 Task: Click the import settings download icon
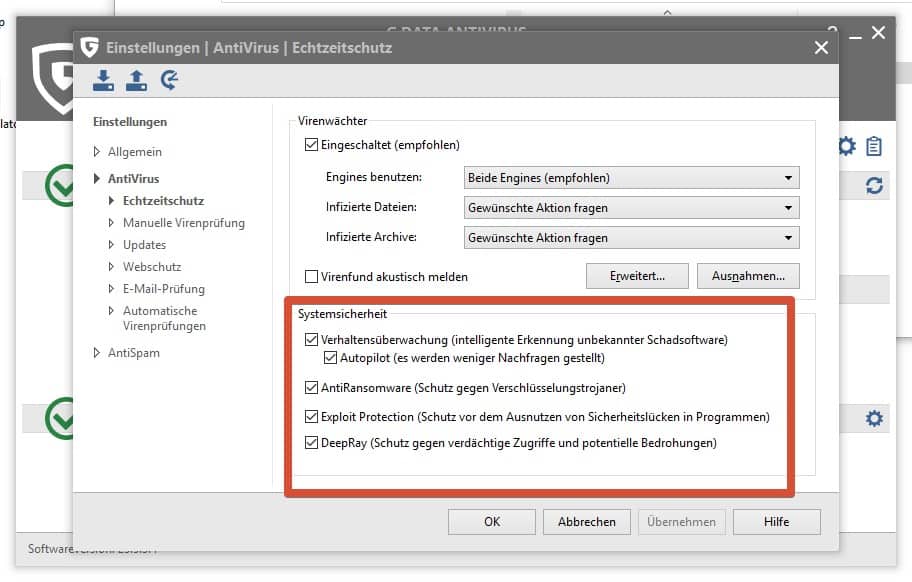pyautogui.click(x=104, y=80)
